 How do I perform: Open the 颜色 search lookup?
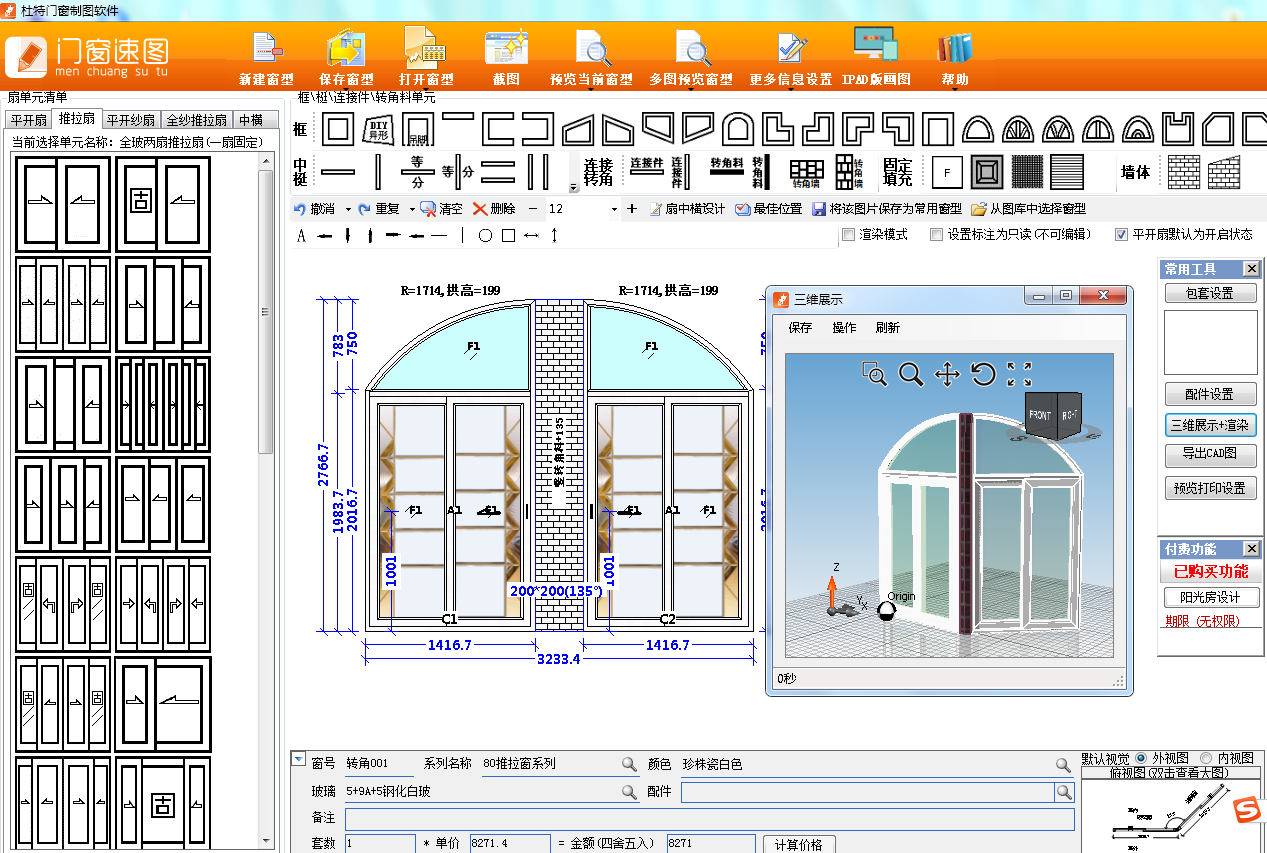1063,764
